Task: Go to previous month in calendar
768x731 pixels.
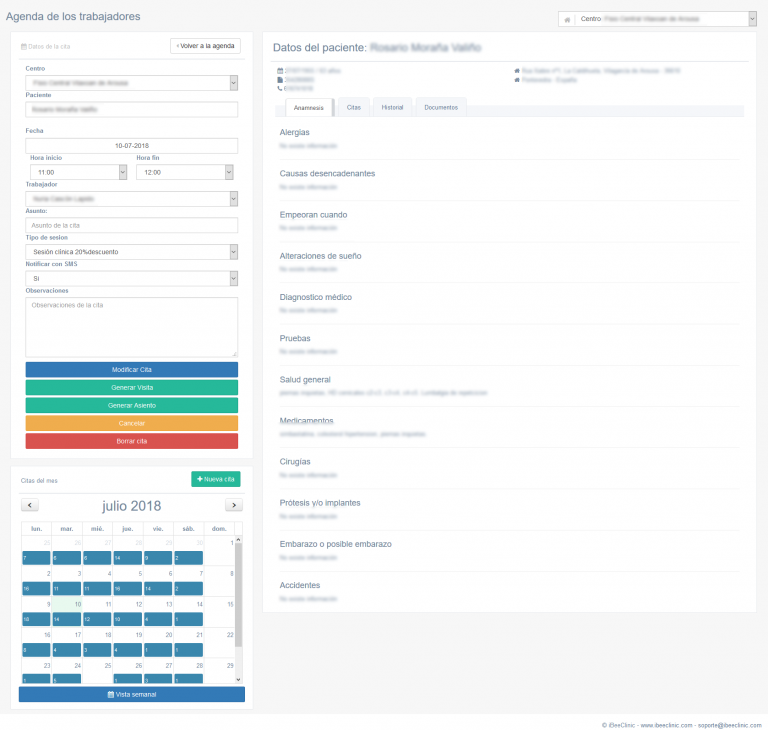Action: [30, 505]
